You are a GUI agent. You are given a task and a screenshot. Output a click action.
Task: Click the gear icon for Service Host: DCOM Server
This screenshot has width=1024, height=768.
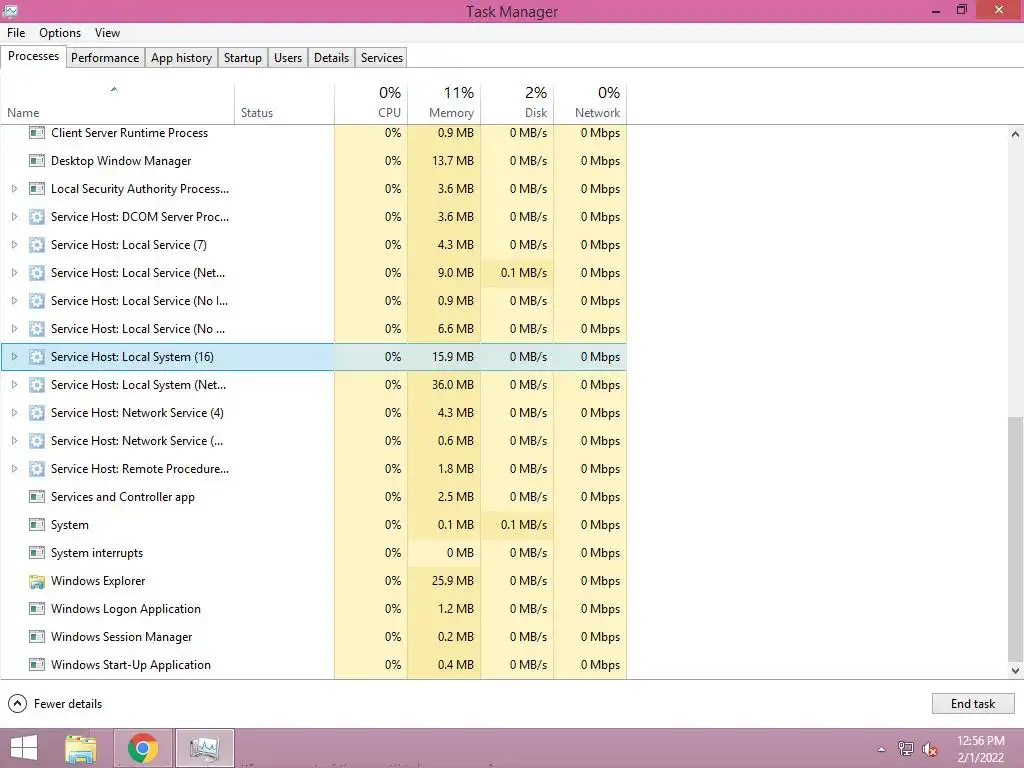(37, 217)
